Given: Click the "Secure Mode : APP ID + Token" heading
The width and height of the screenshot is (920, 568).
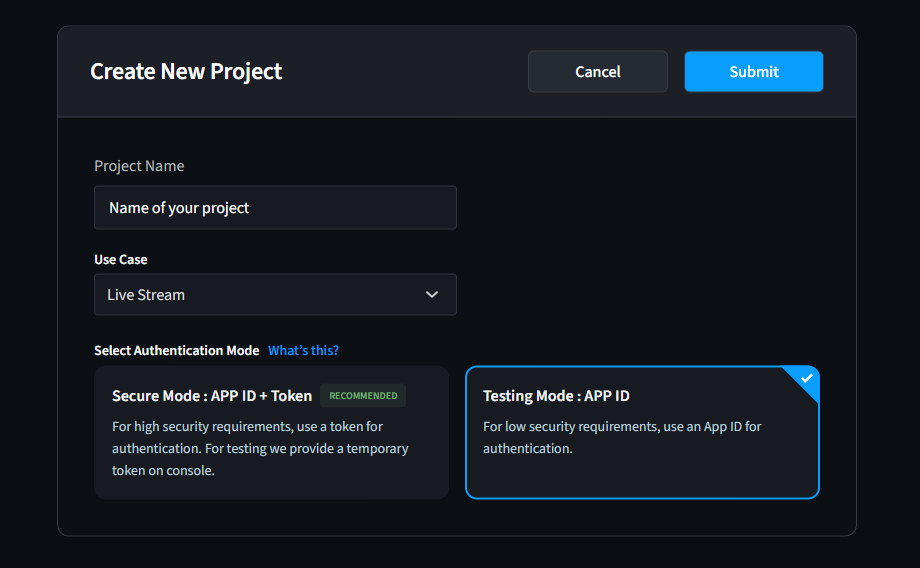Looking at the screenshot, I should (212, 396).
